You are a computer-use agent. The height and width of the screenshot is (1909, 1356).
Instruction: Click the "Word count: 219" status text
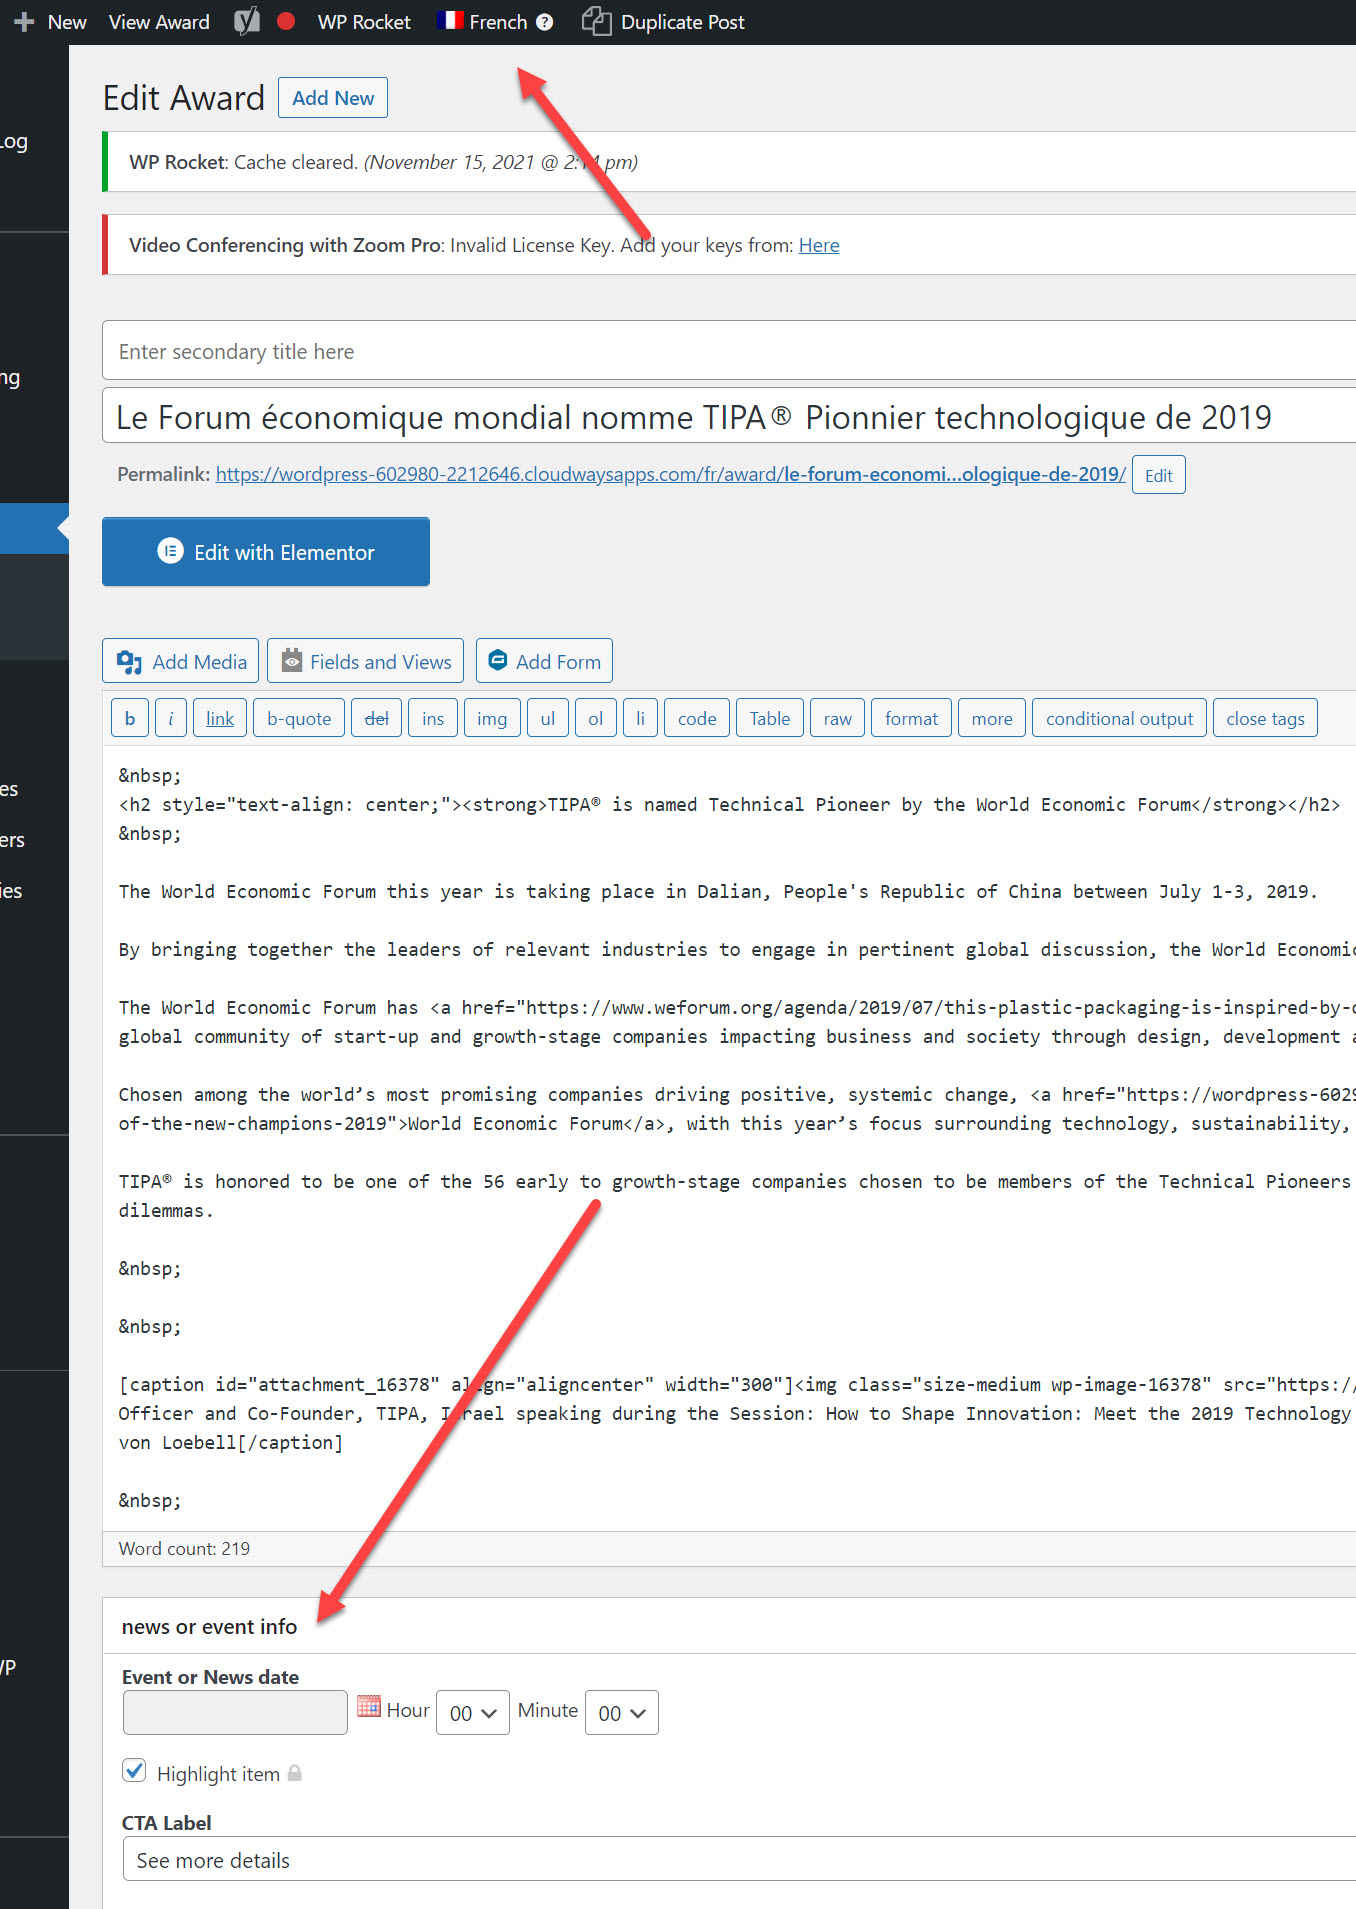pos(184,1548)
